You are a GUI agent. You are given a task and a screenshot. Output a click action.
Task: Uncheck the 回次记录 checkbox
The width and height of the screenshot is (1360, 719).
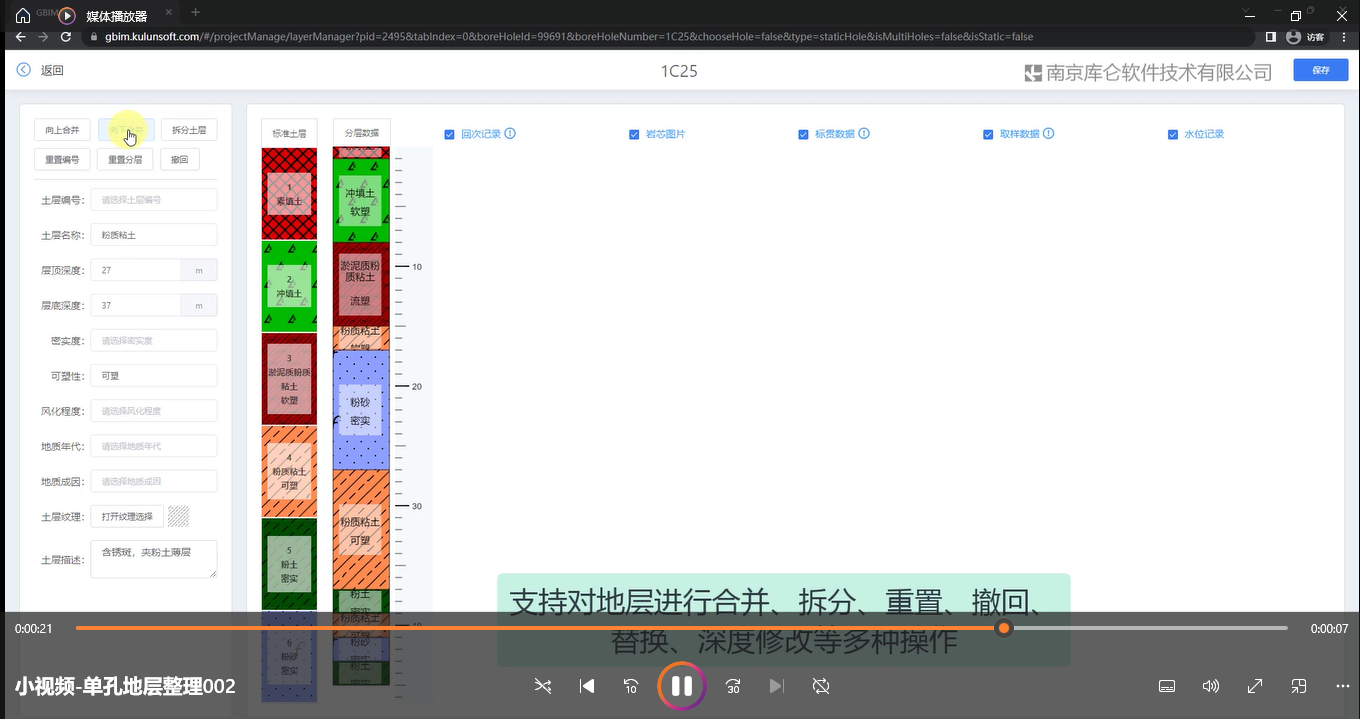(x=450, y=134)
